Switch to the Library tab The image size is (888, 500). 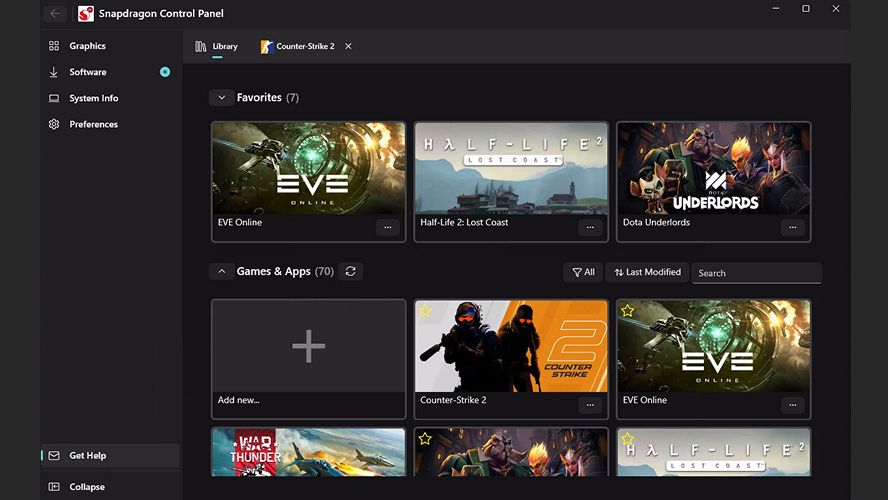point(216,46)
